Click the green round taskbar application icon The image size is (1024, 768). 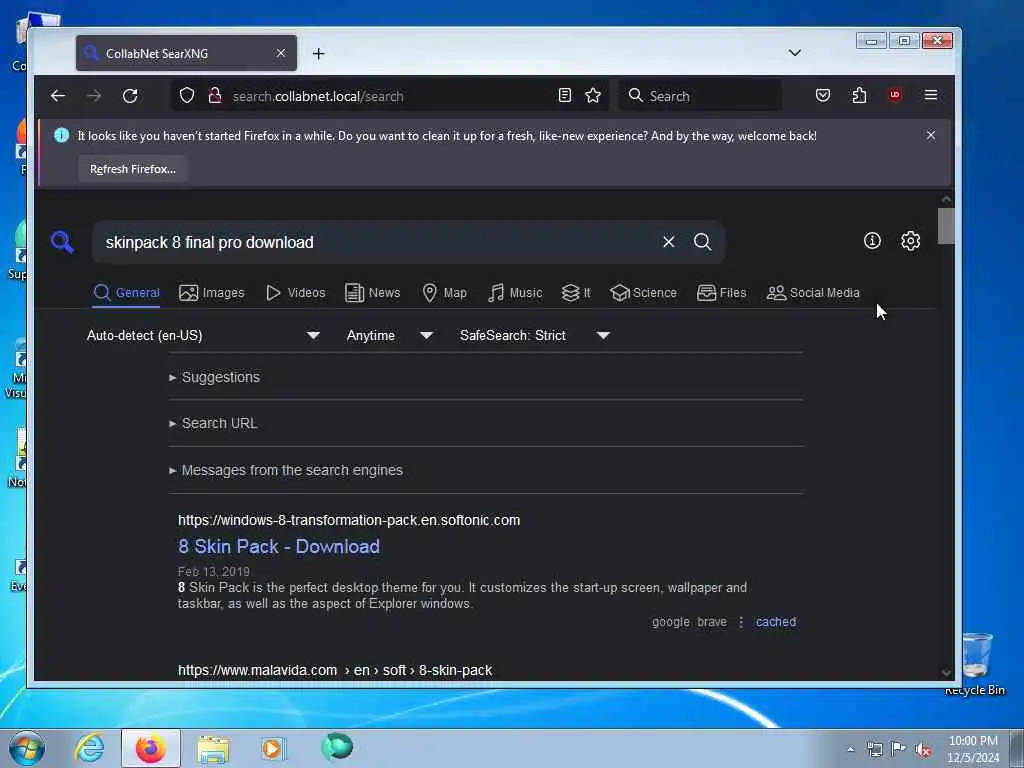(337, 746)
